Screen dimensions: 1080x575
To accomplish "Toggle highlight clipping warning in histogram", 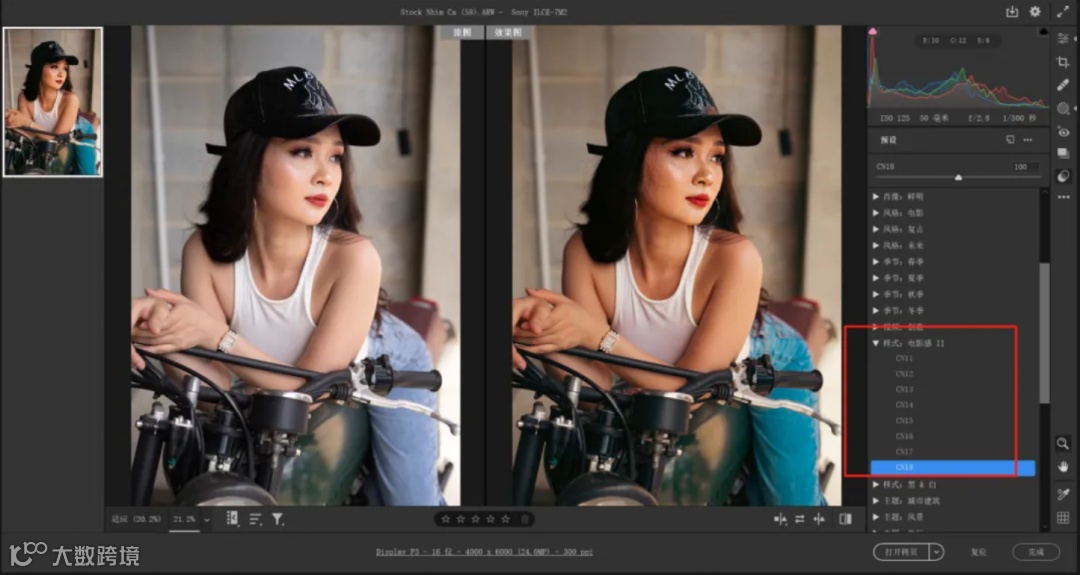I will 1043,32.
